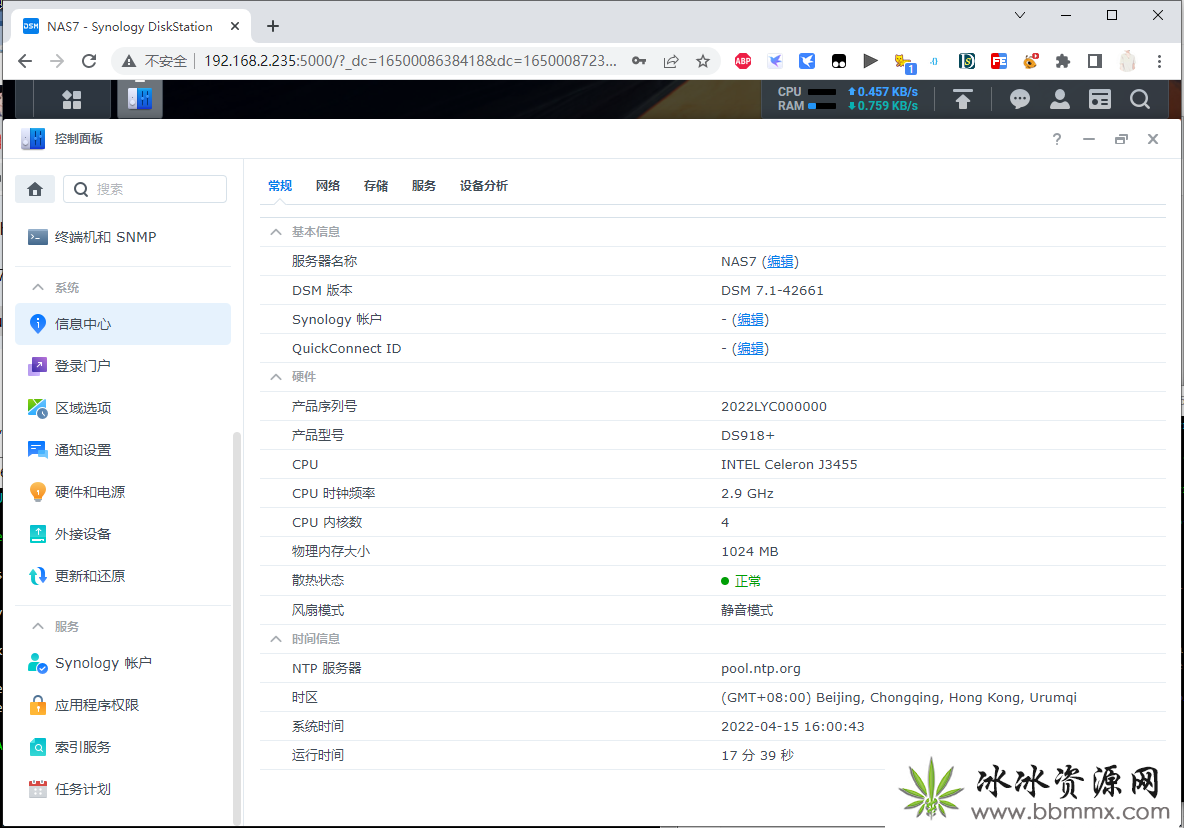Open Login Portal (登录门户) settings
Viewport: 1184px width, 828px height.
(123, 366)
